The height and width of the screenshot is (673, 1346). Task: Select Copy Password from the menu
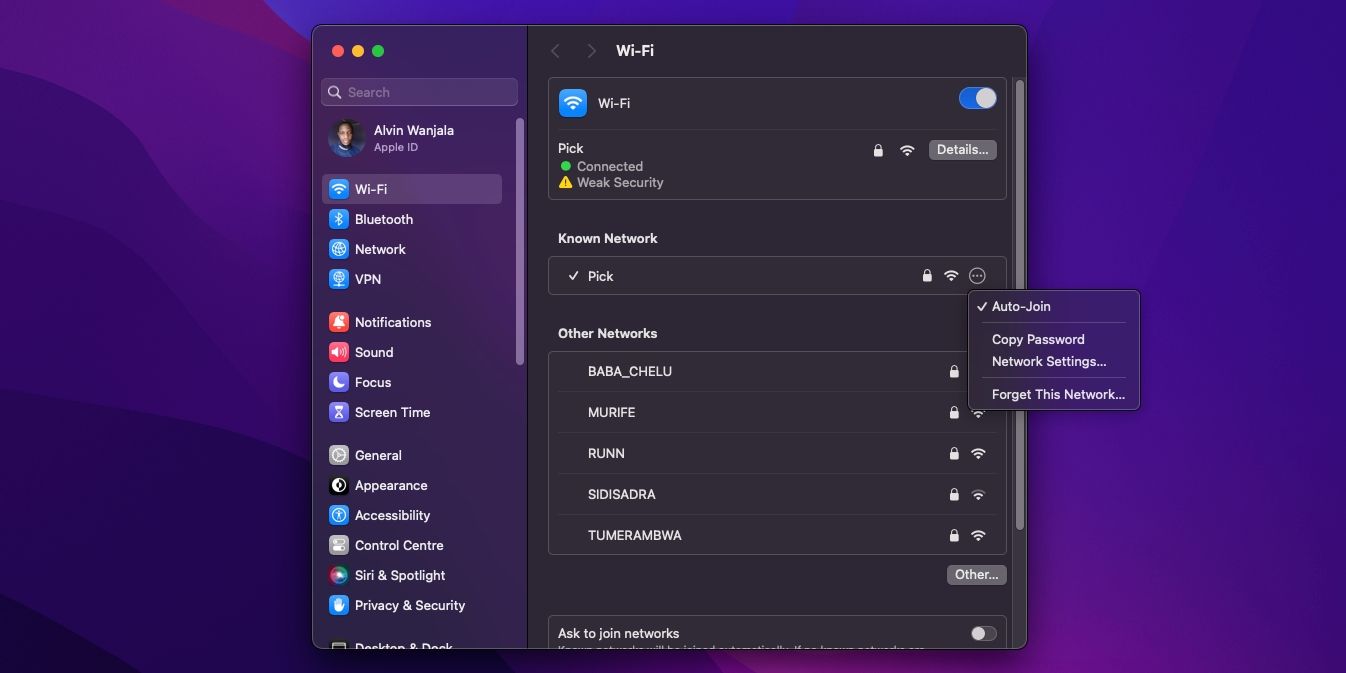coord(1037,339)
